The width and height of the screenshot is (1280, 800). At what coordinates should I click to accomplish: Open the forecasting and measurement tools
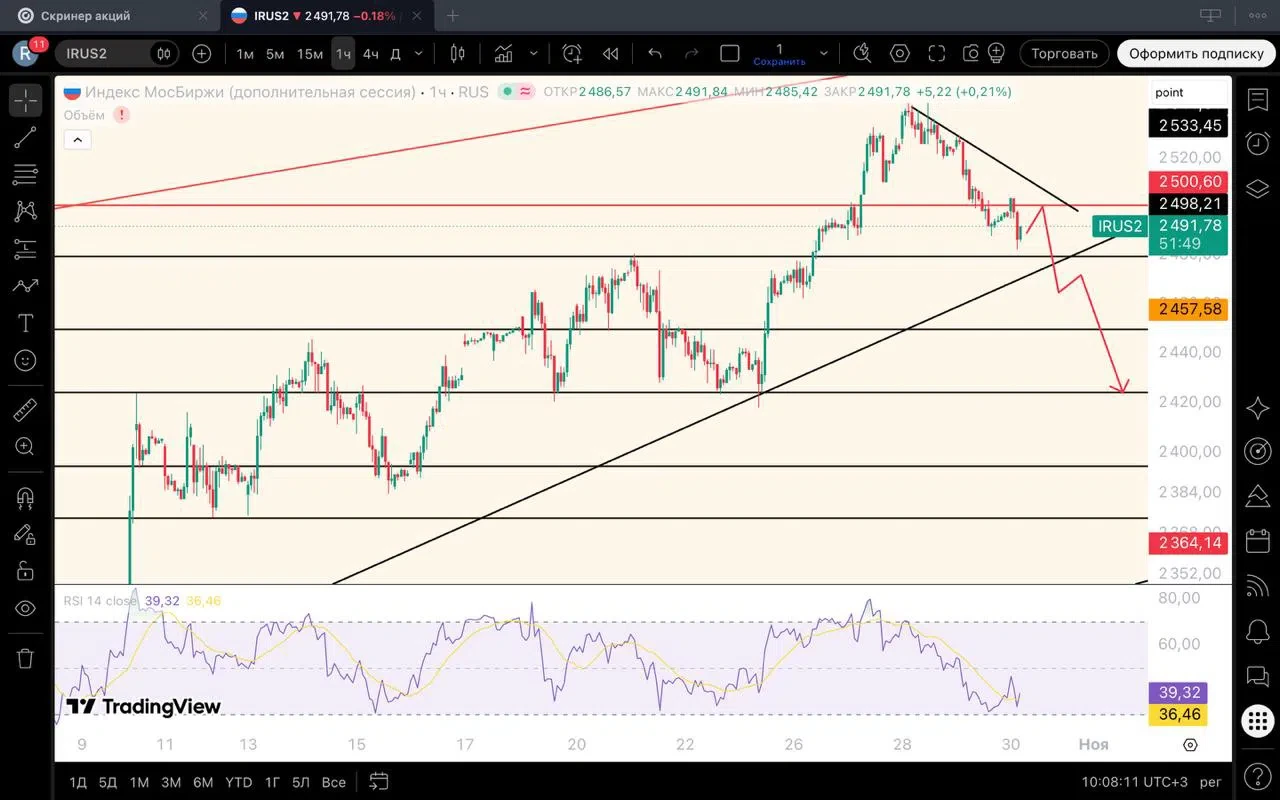pyautogui.click(x=25, y=249)
